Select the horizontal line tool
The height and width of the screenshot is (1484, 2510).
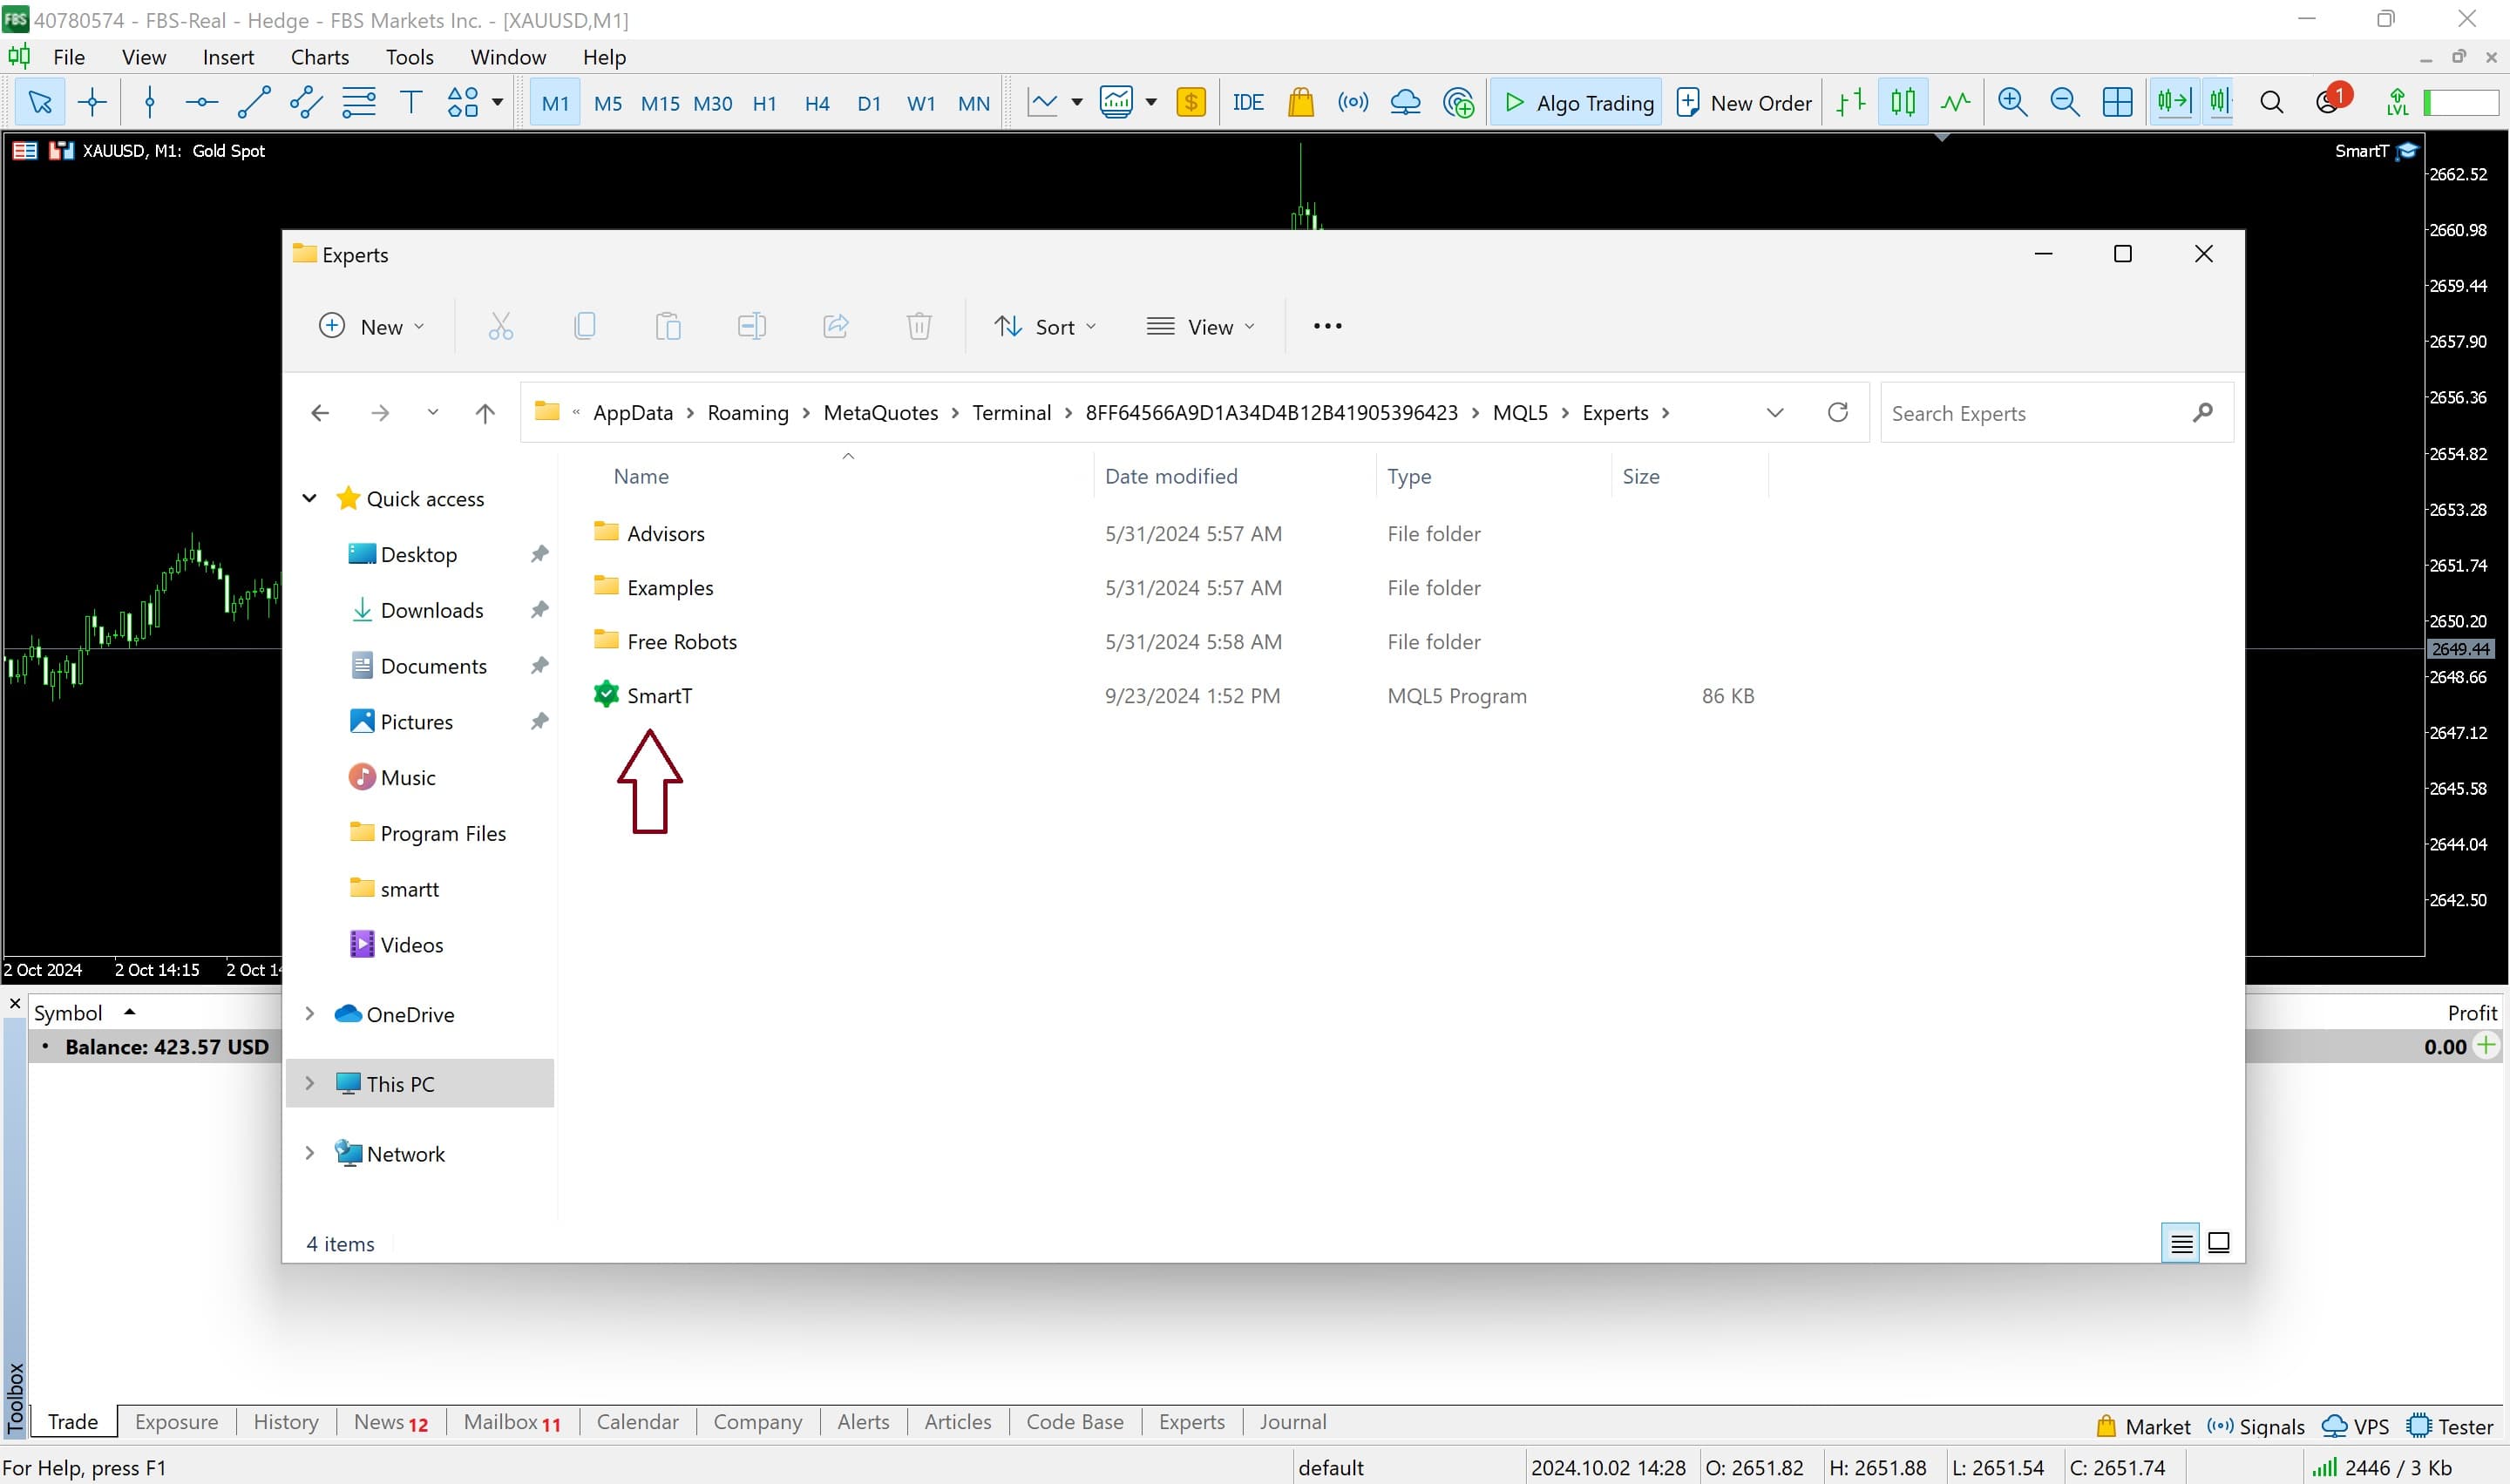click(201, 102)
